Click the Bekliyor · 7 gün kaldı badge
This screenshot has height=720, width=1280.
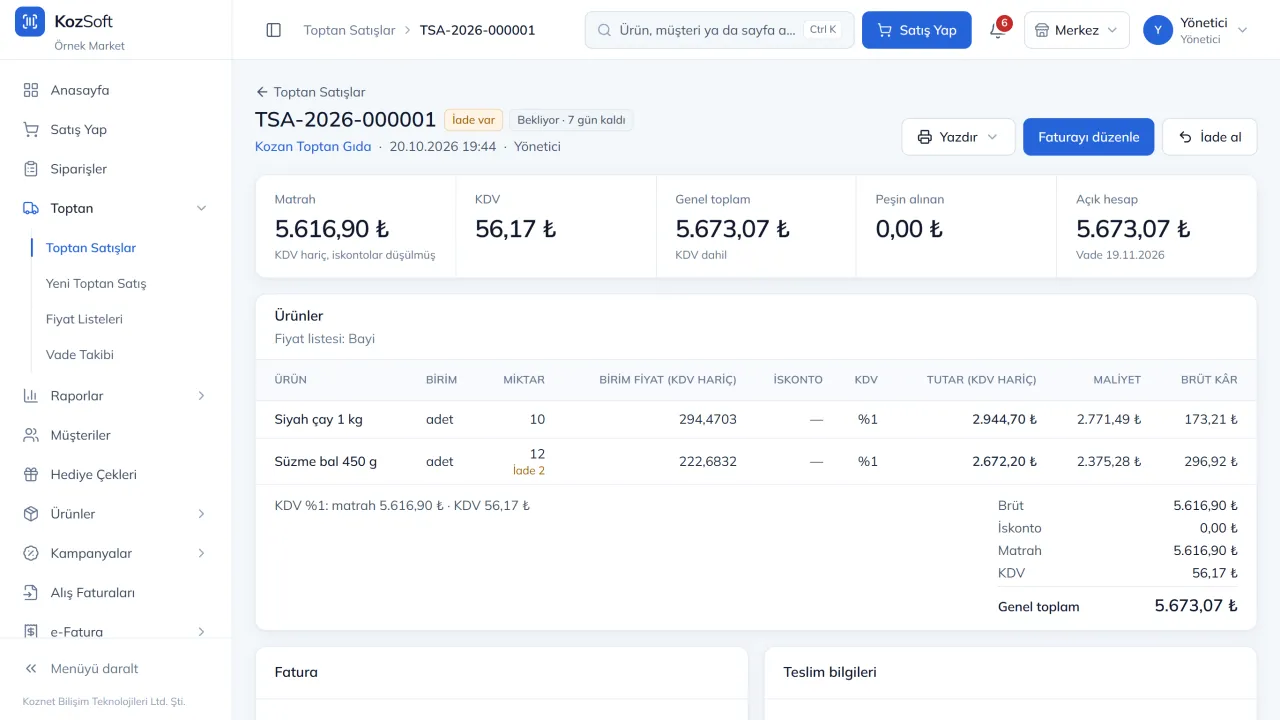571,120
